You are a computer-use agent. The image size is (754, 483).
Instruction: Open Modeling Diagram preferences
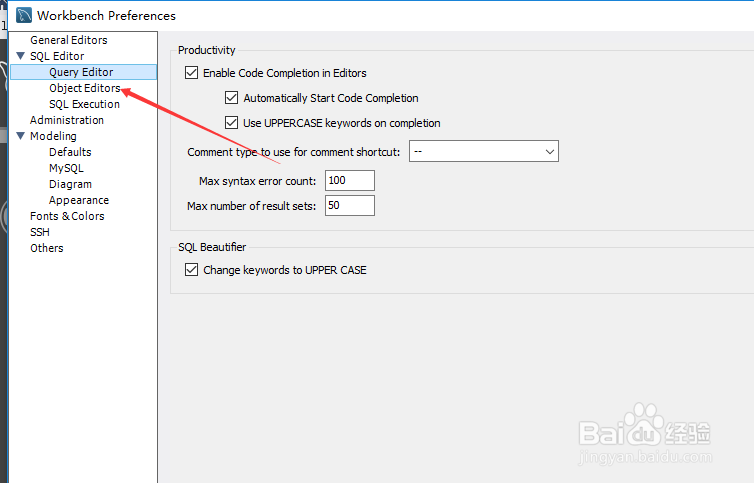[x=70, y=184]
